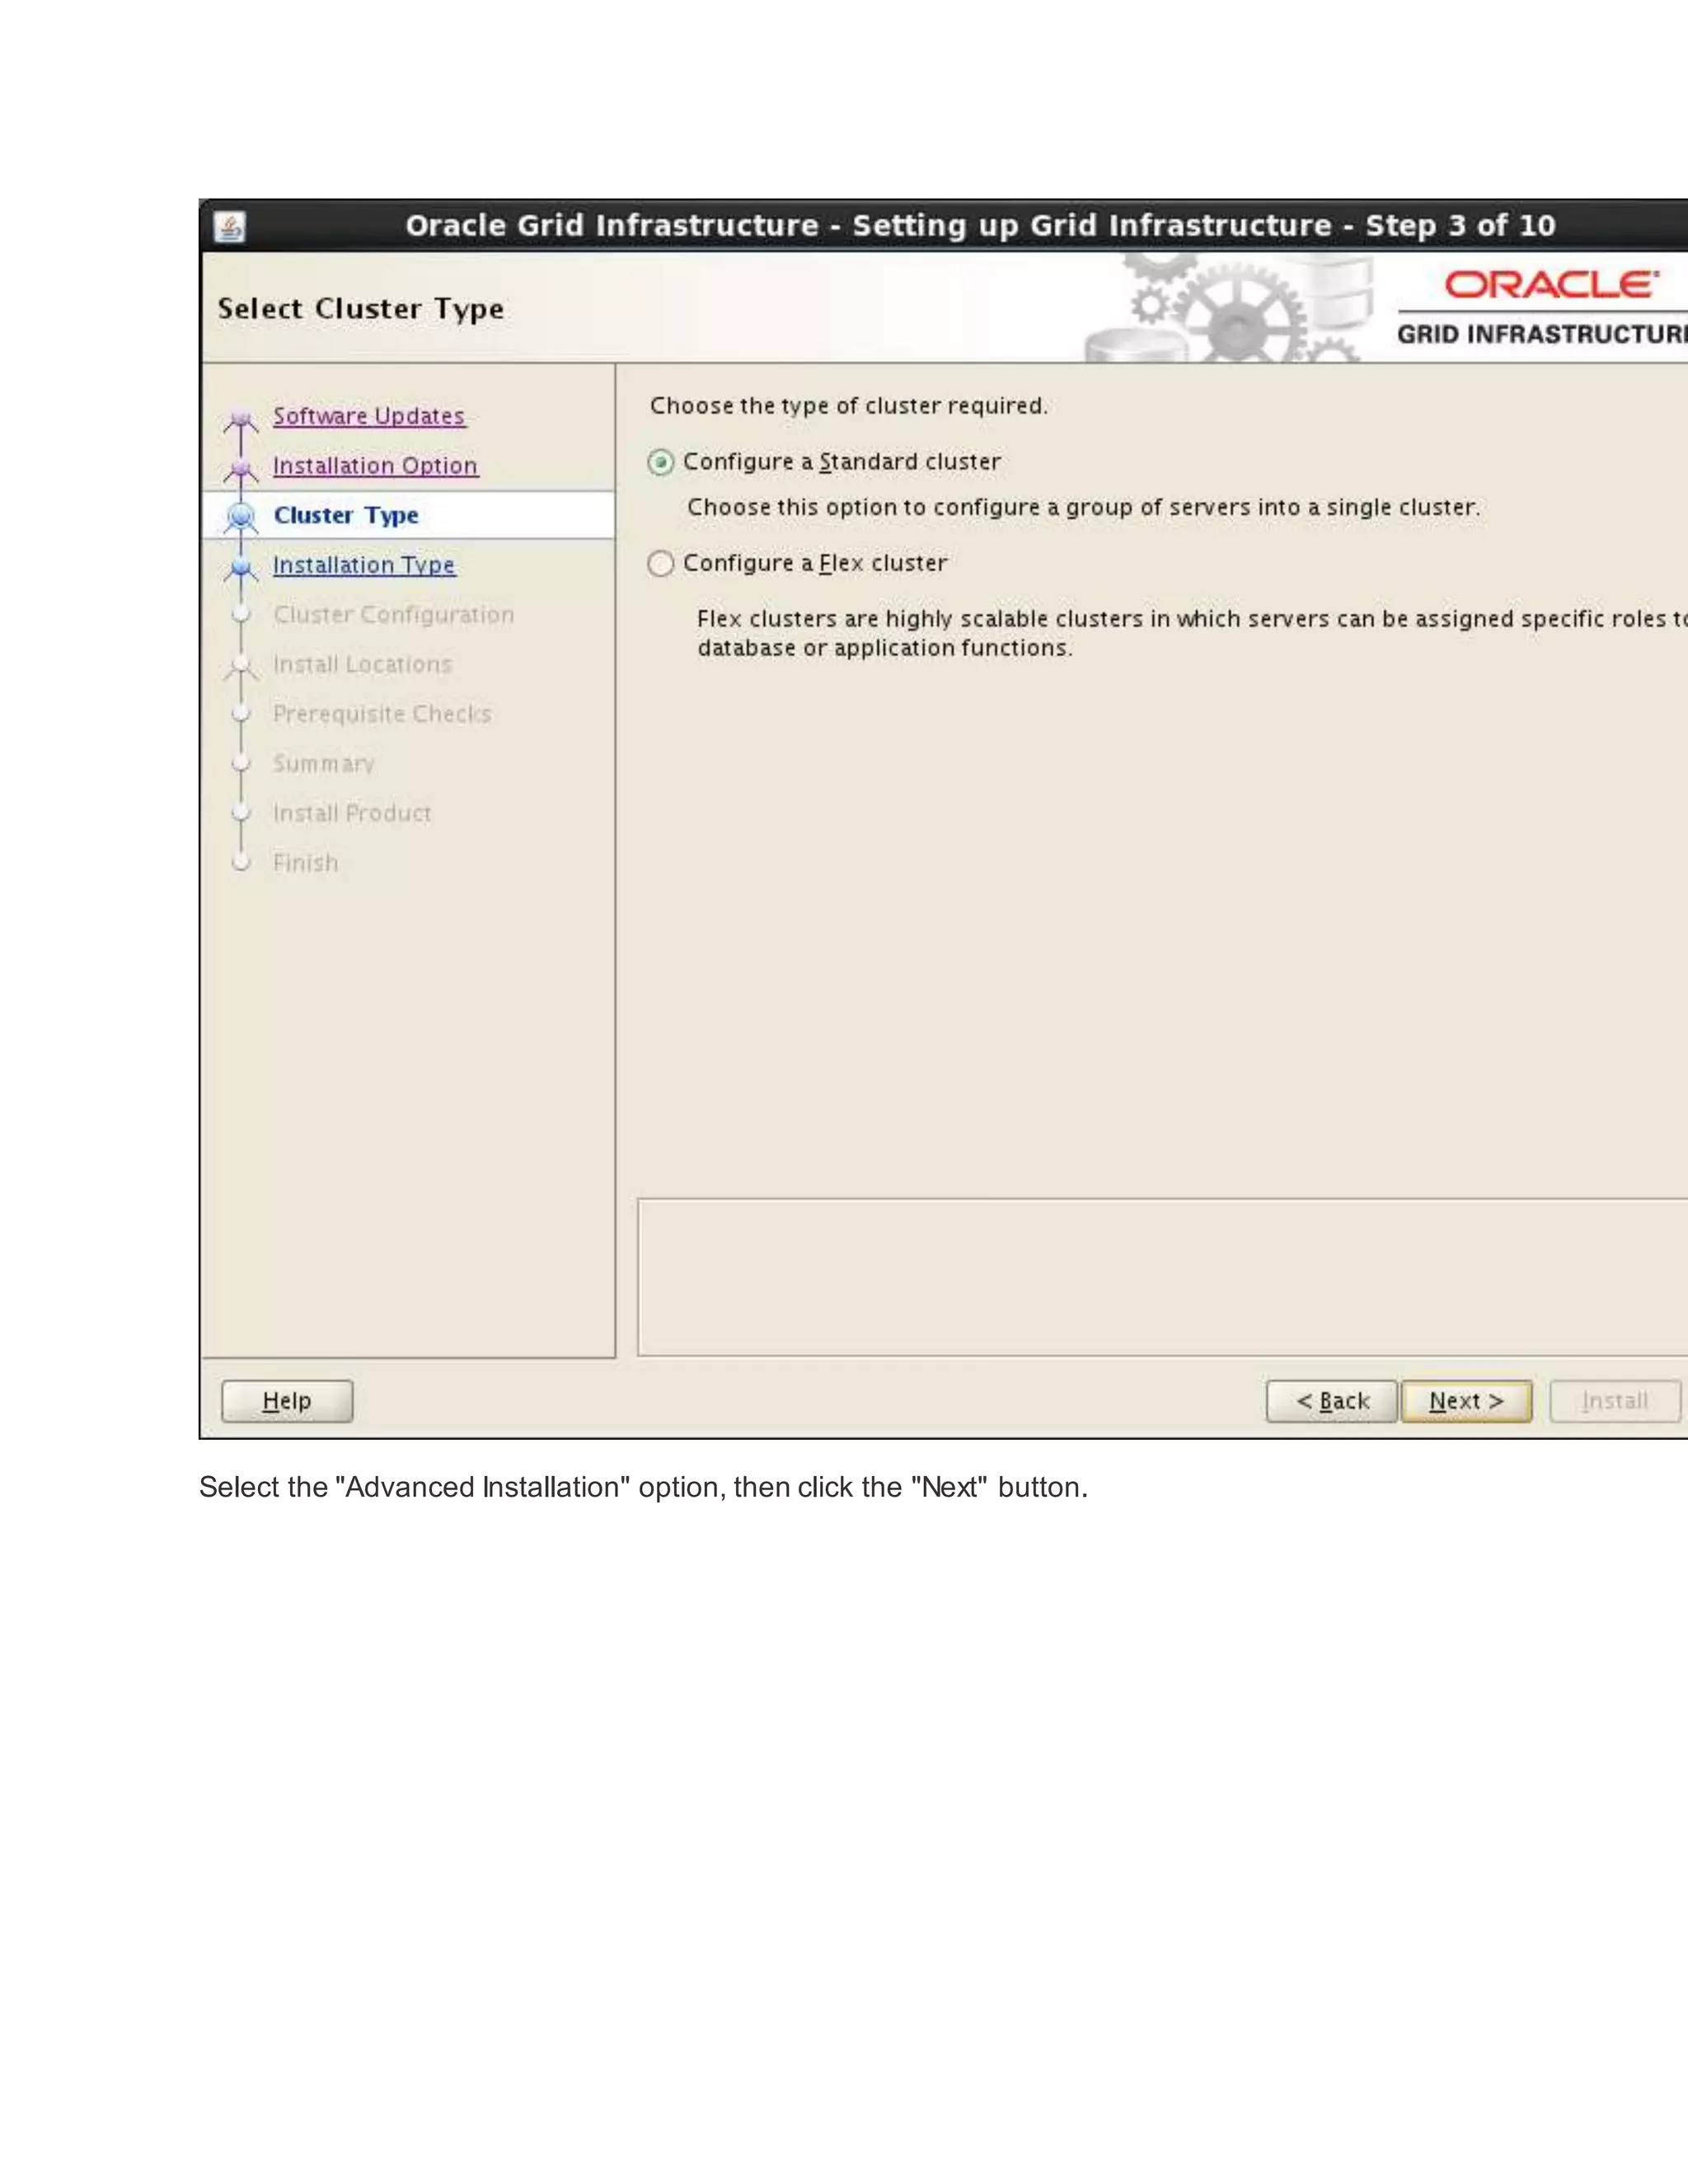The image size is (1688, 2184).
Task: Click the 'Install Product' step text
Action: tap(352, 813)
